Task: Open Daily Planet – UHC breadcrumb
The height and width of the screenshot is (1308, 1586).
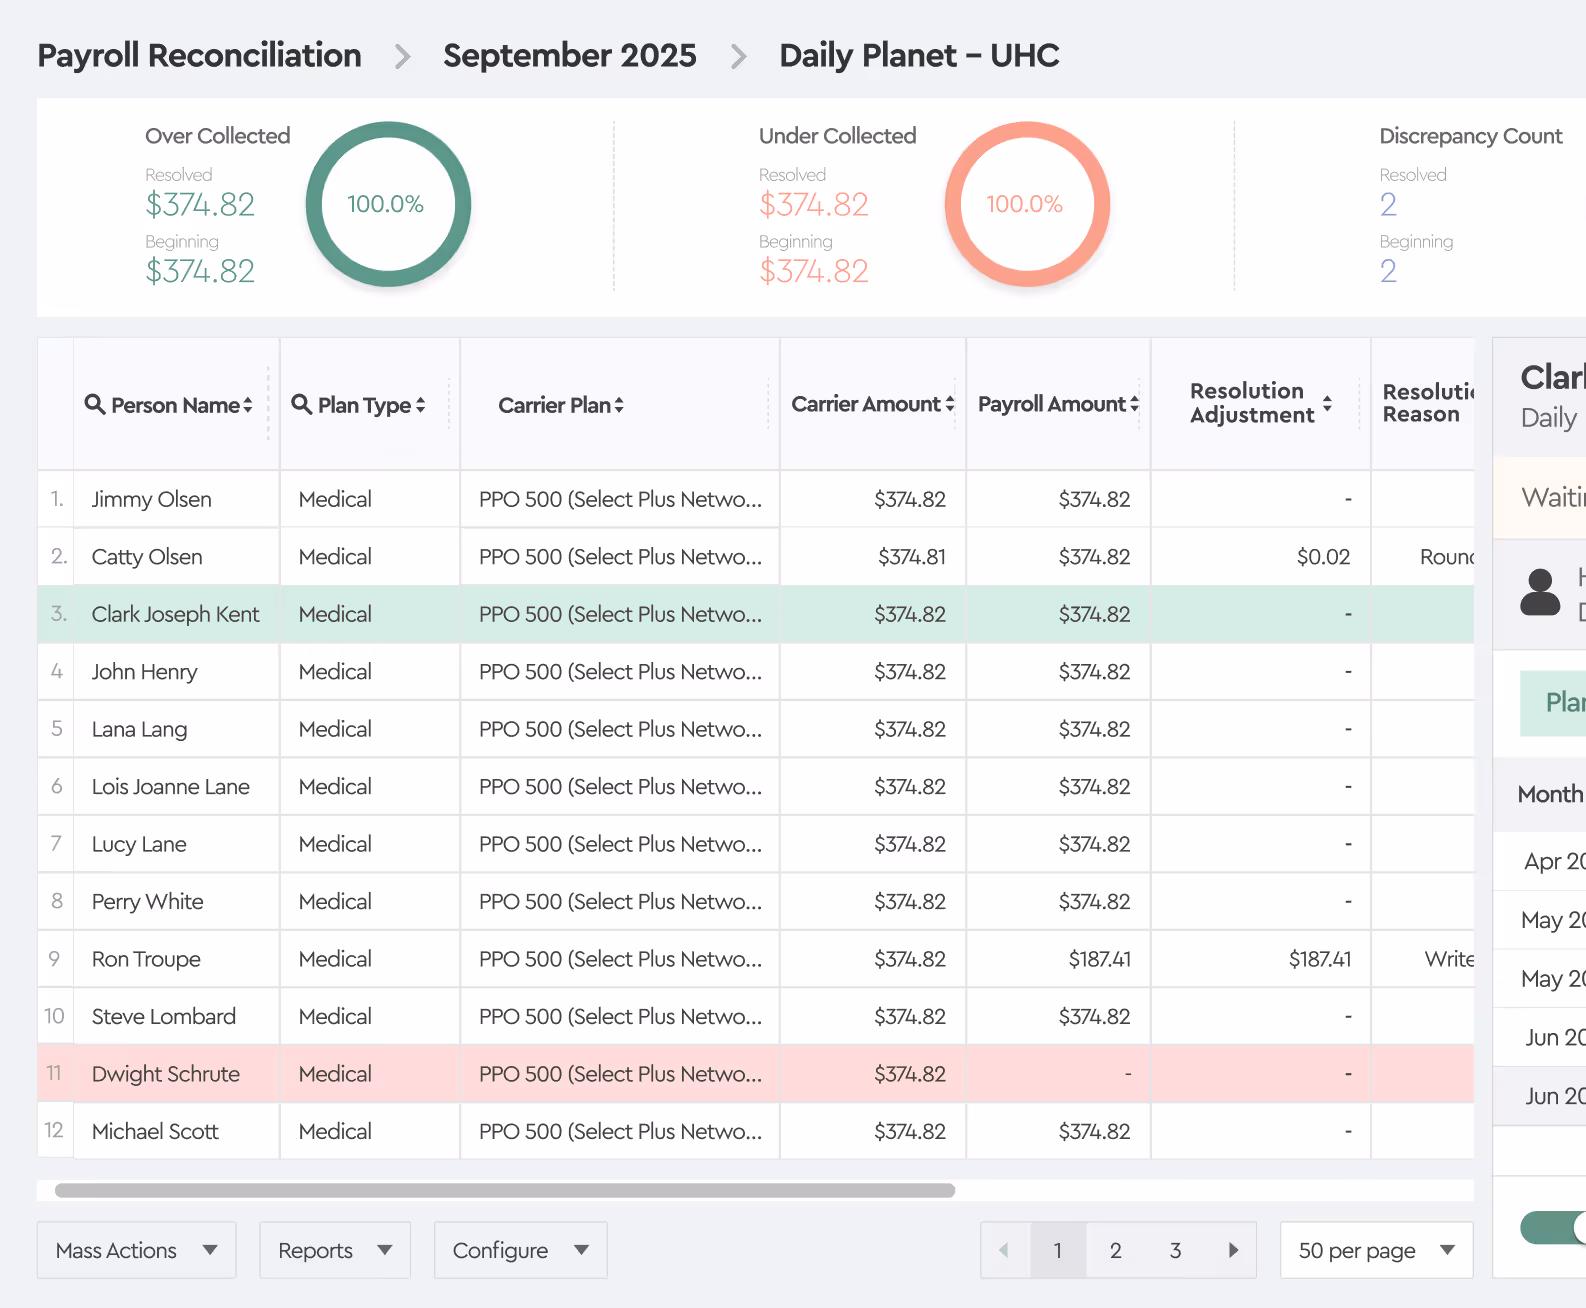Action: click(920, 55)
